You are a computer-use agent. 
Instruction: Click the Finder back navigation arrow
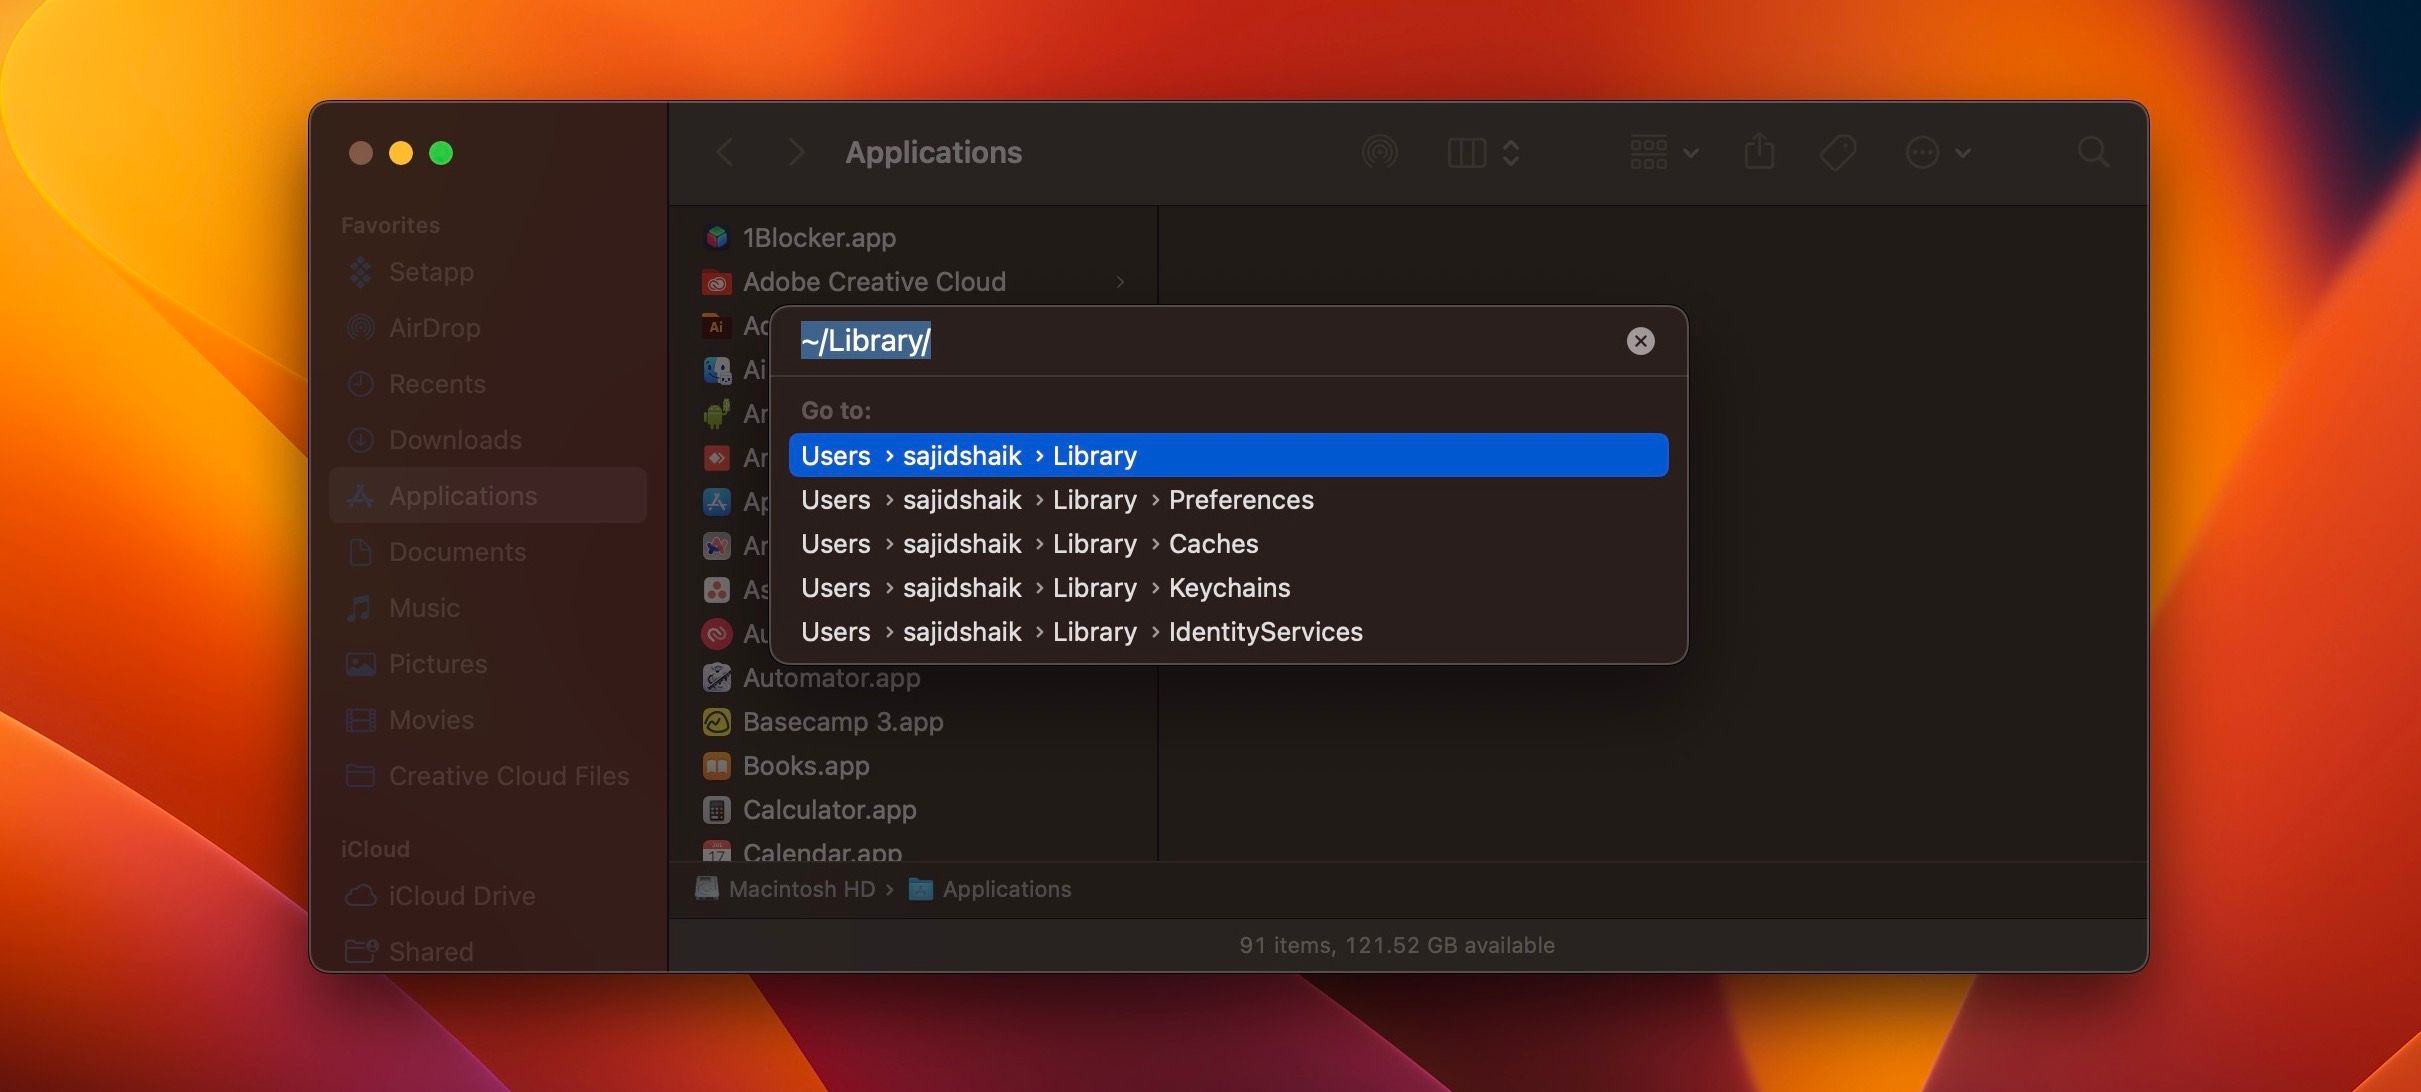point(726,153)
